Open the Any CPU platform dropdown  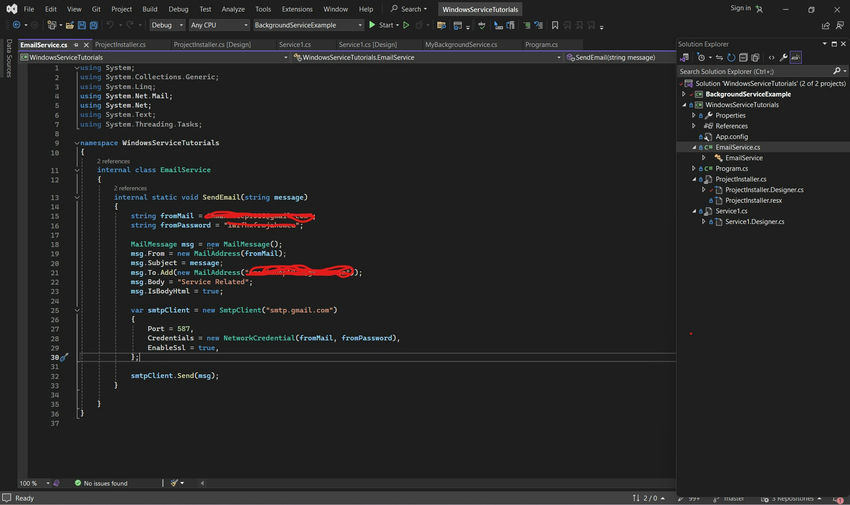tap(217, 24)
